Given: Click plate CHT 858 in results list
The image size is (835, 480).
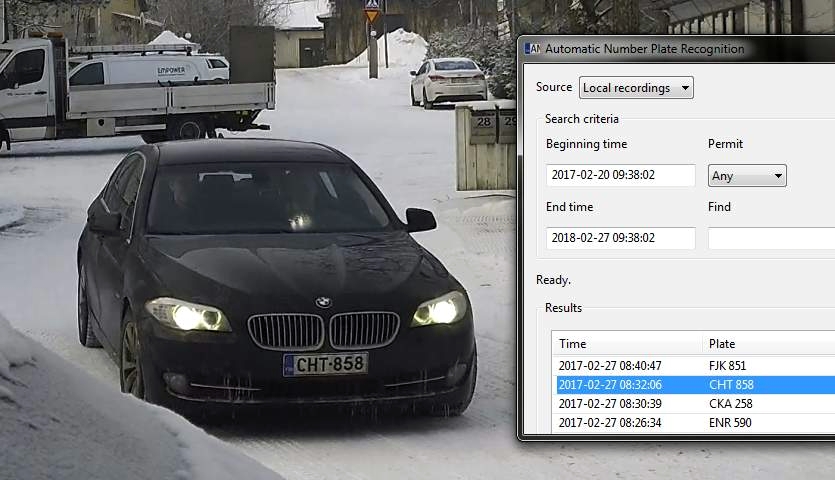Looking at the screenshot, I should click(731, 385).
